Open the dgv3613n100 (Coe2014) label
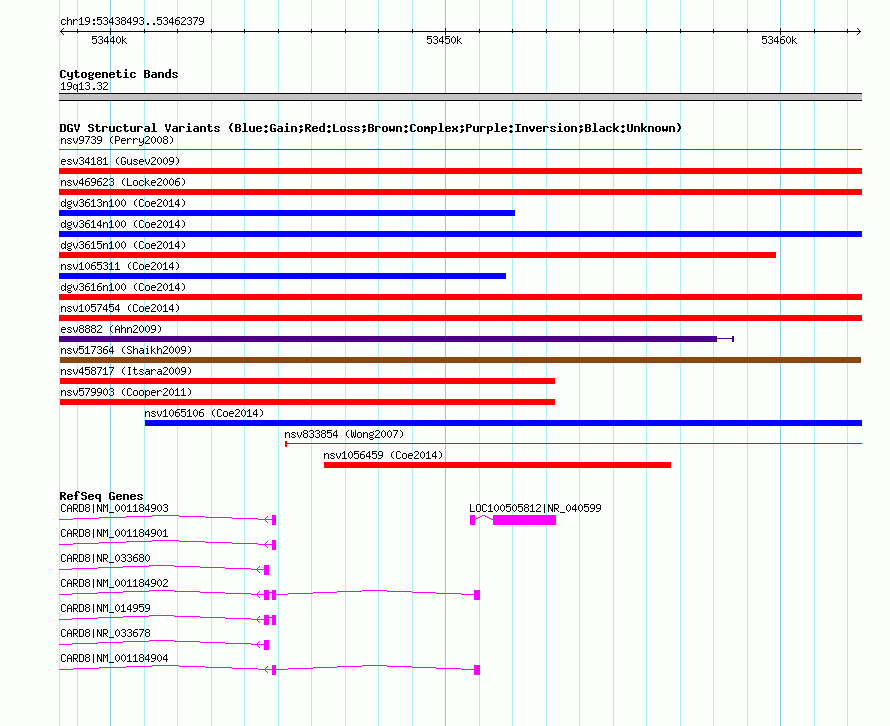The image size is (890, 726). (123, 203)
